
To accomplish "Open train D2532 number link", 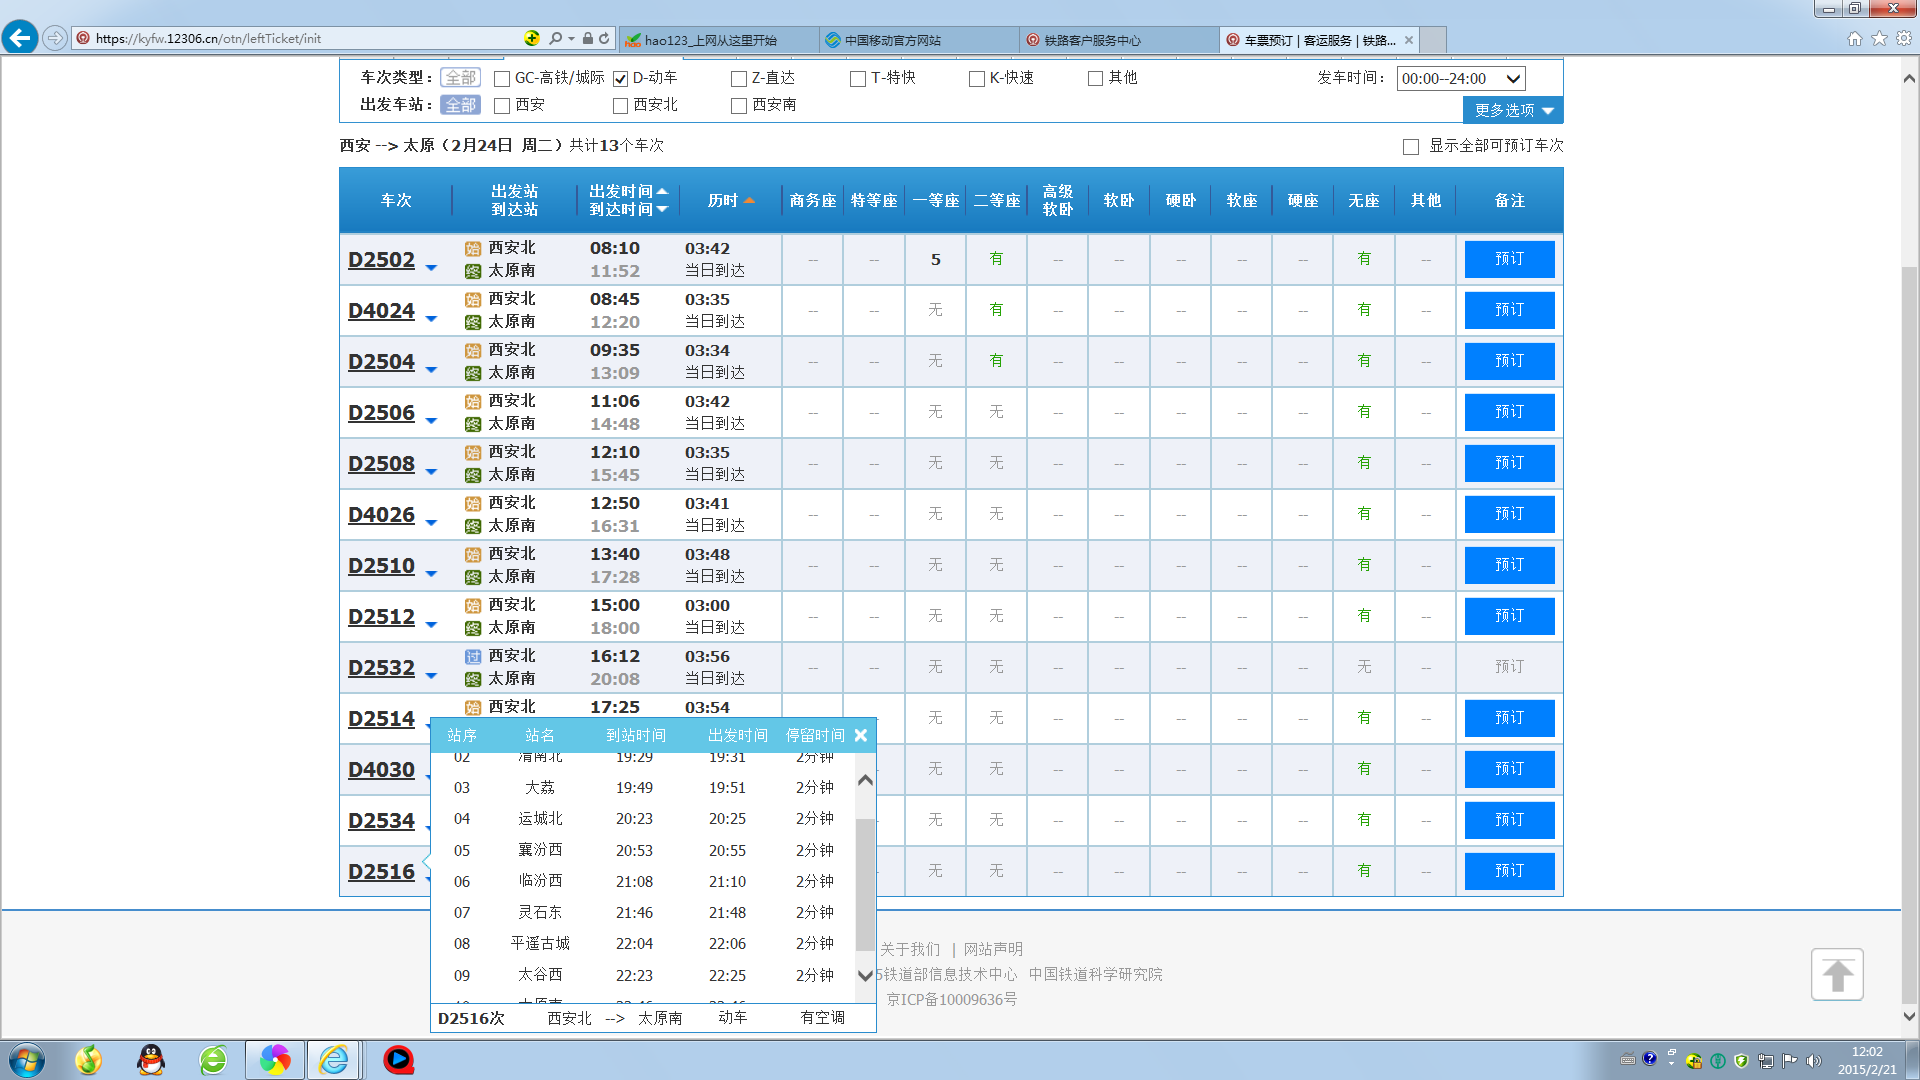I will coord(381,667).
